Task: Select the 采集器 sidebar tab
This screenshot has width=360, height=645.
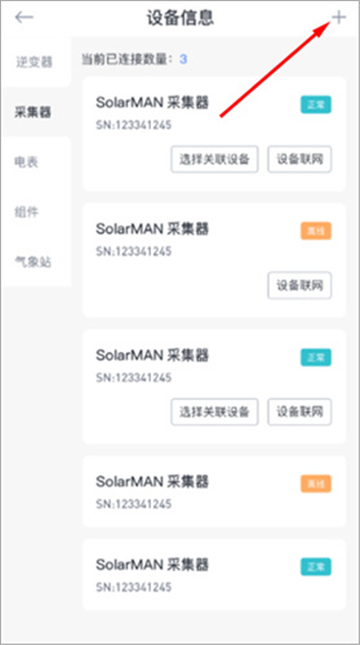Action: pyautogui.click(x=34, y=112)
